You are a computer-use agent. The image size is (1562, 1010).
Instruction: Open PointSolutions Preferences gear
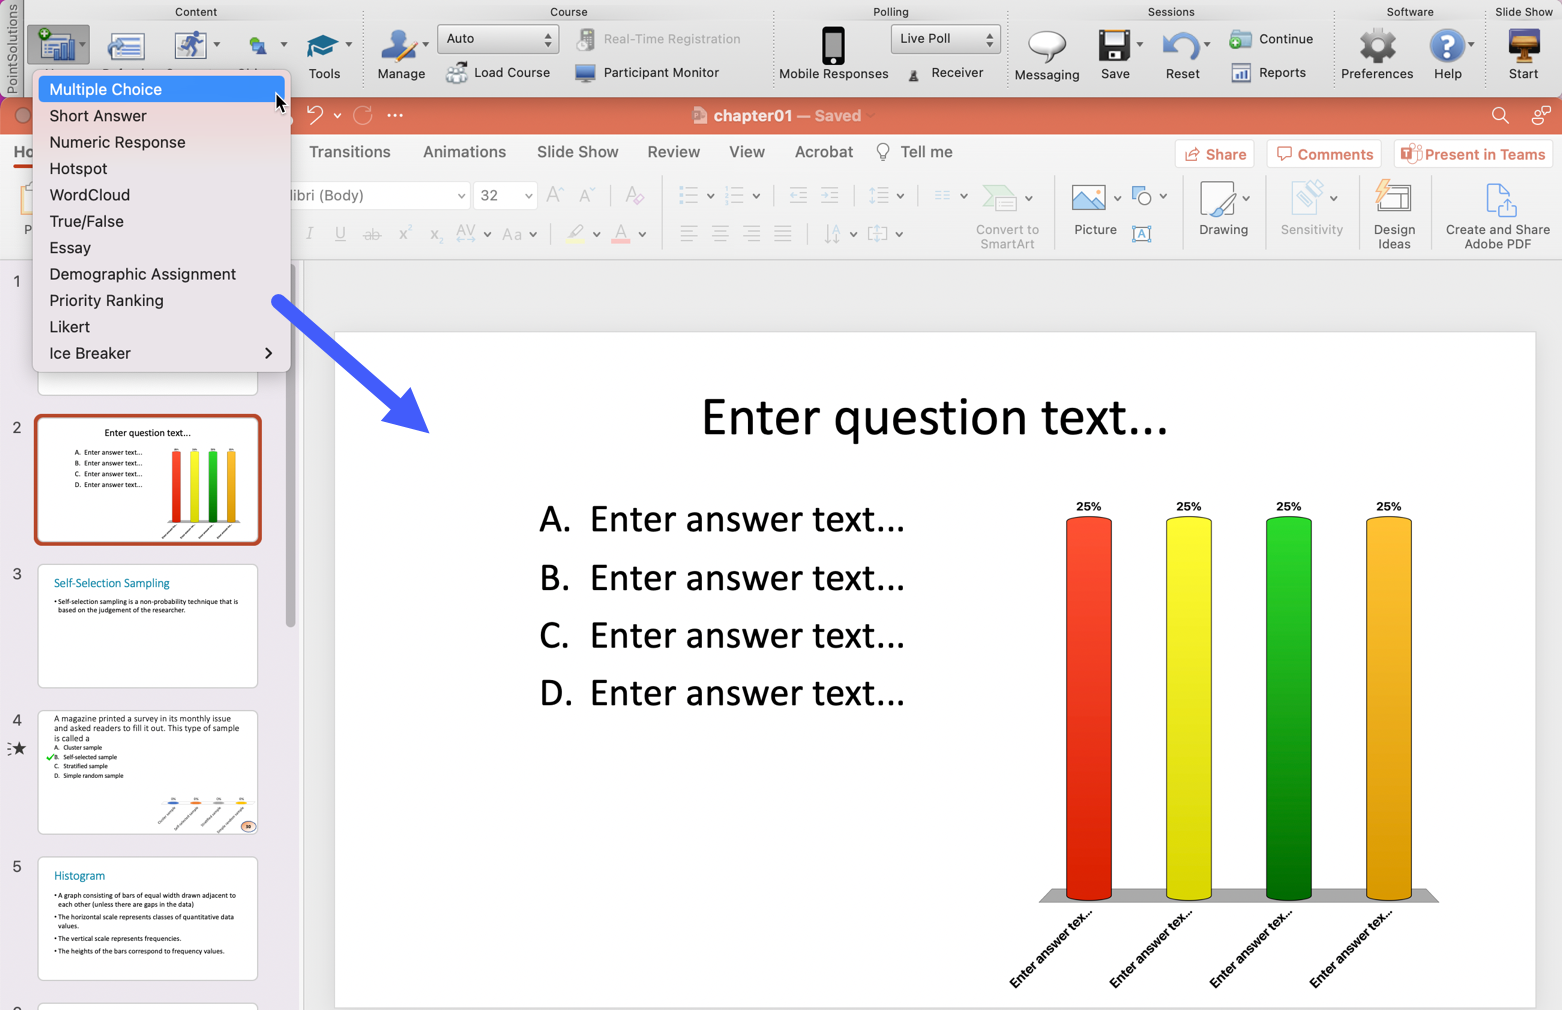coord(1377,46)
